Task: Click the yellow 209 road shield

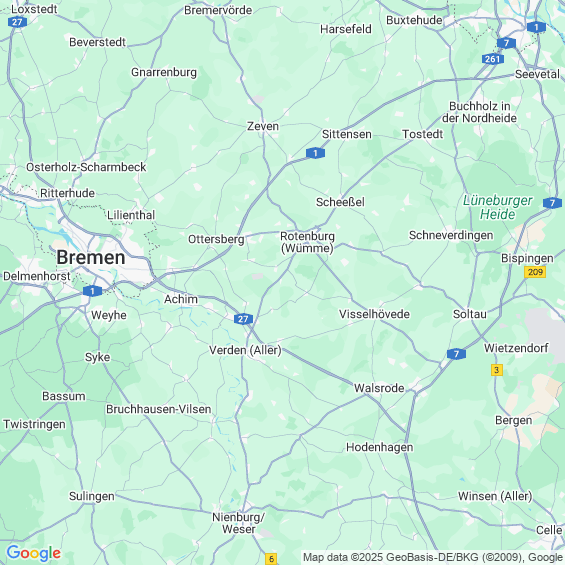Action: coord(535,272)
